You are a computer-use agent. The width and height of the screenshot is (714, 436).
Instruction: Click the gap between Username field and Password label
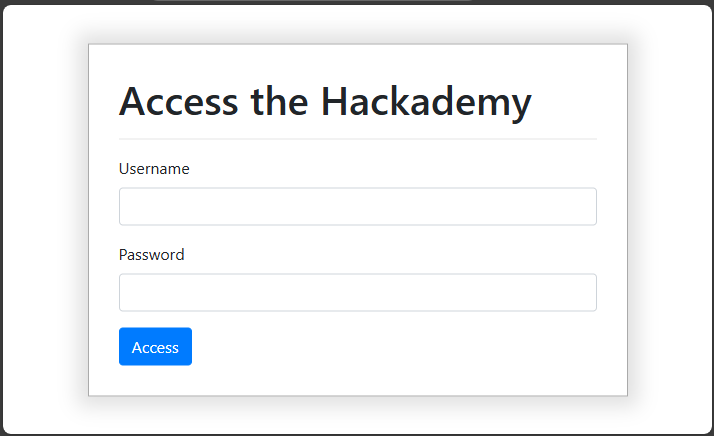[357, 236]
